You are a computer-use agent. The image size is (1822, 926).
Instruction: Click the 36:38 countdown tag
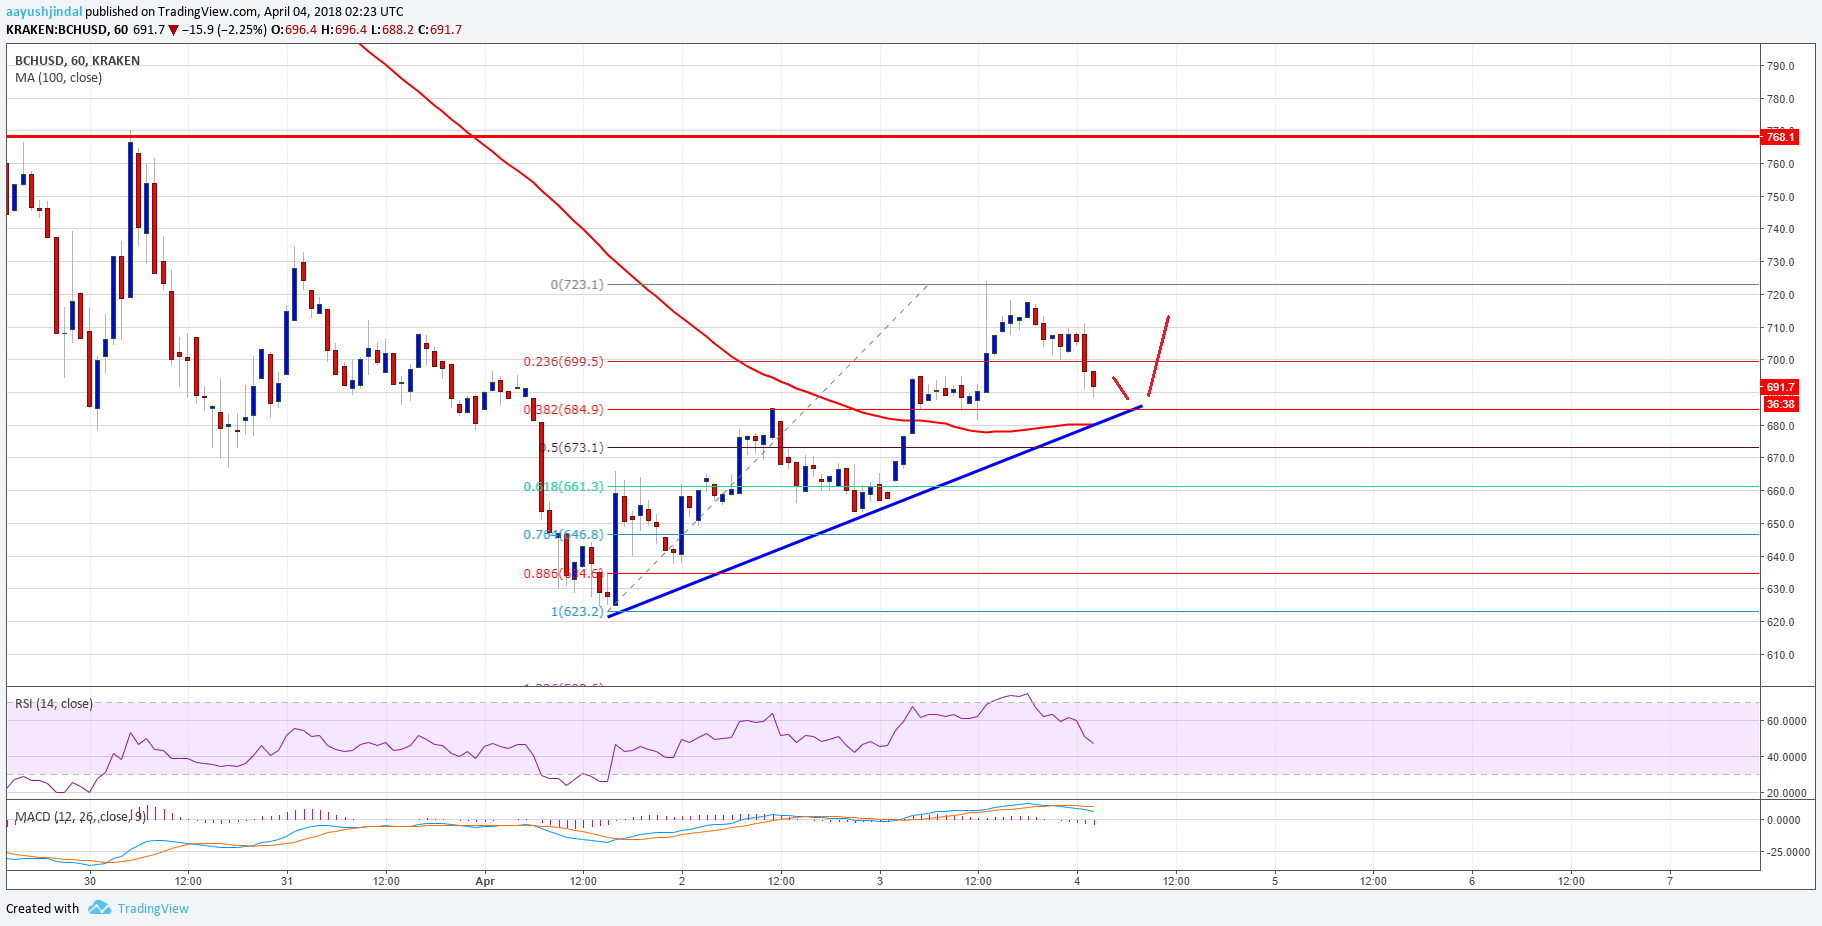click(1780, 404)
